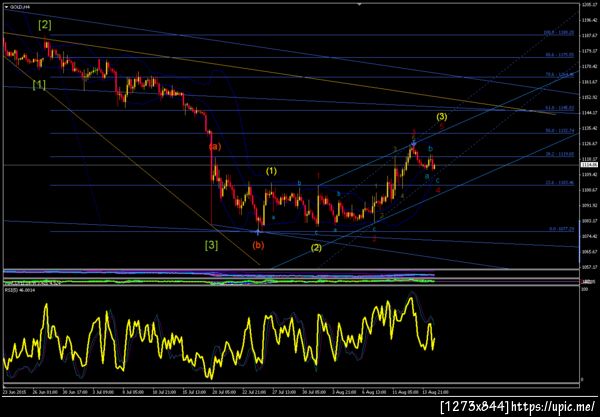Click the current price tag 1114.06
The width and height of the screenshot is (600, 417).
coord(590,165)
